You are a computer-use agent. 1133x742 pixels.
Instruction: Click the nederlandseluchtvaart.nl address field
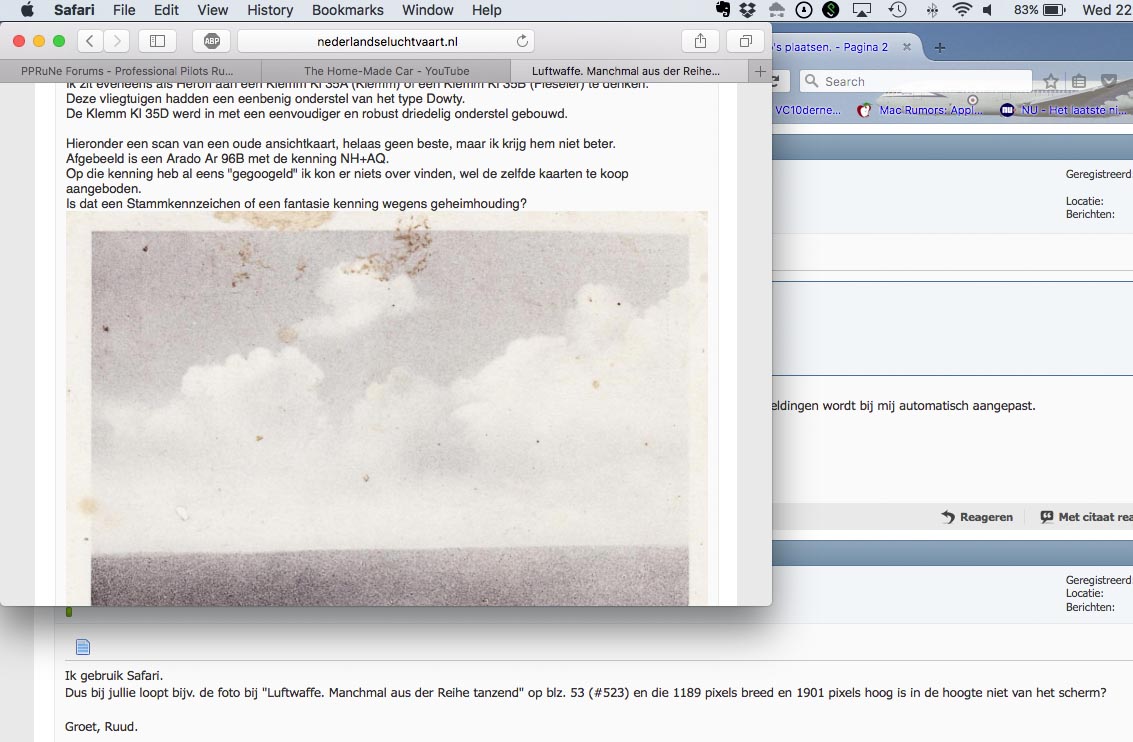385,41
